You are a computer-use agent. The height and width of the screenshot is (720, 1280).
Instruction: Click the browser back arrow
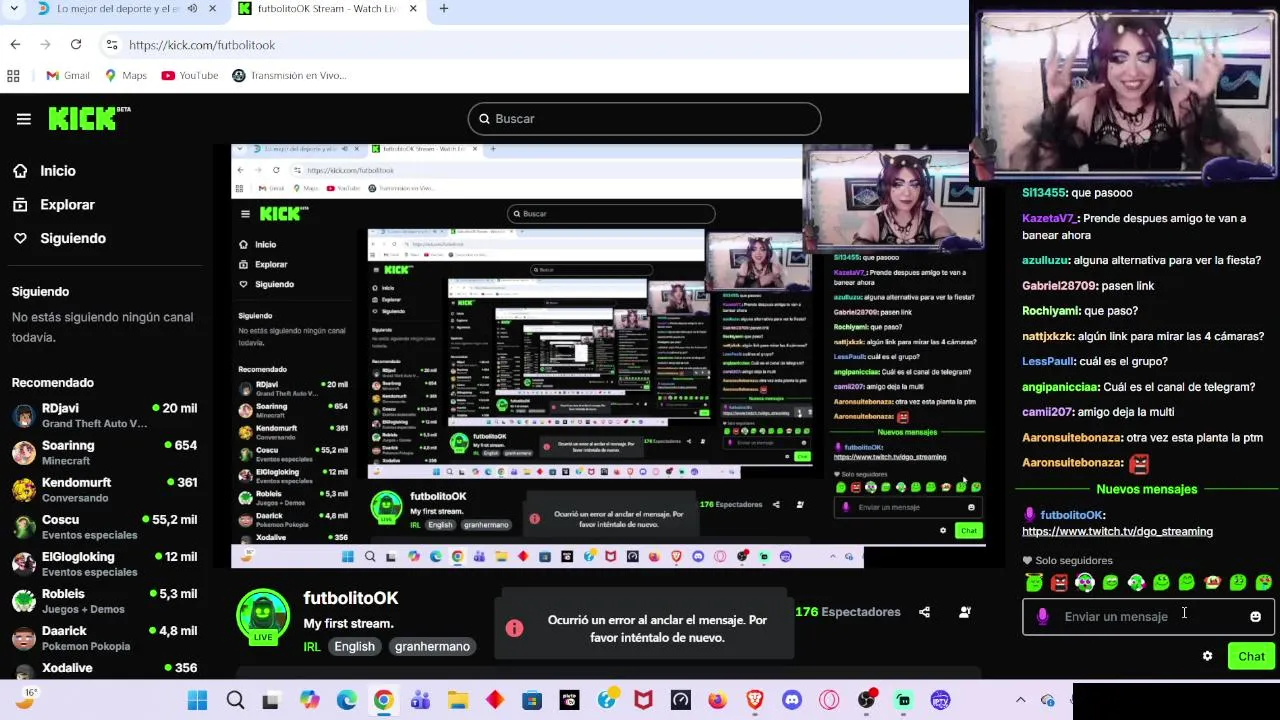(15, 44)
